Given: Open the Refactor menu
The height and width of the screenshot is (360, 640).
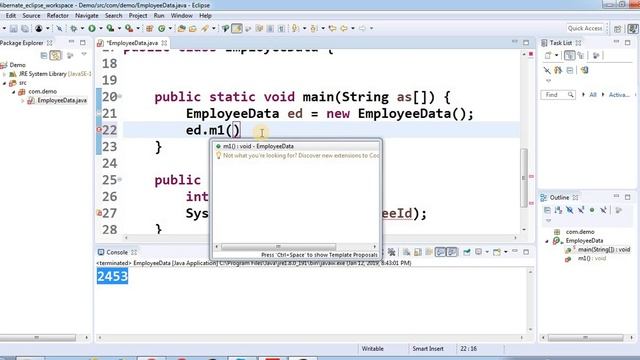Looking at the screenshot, I should 58,16.
